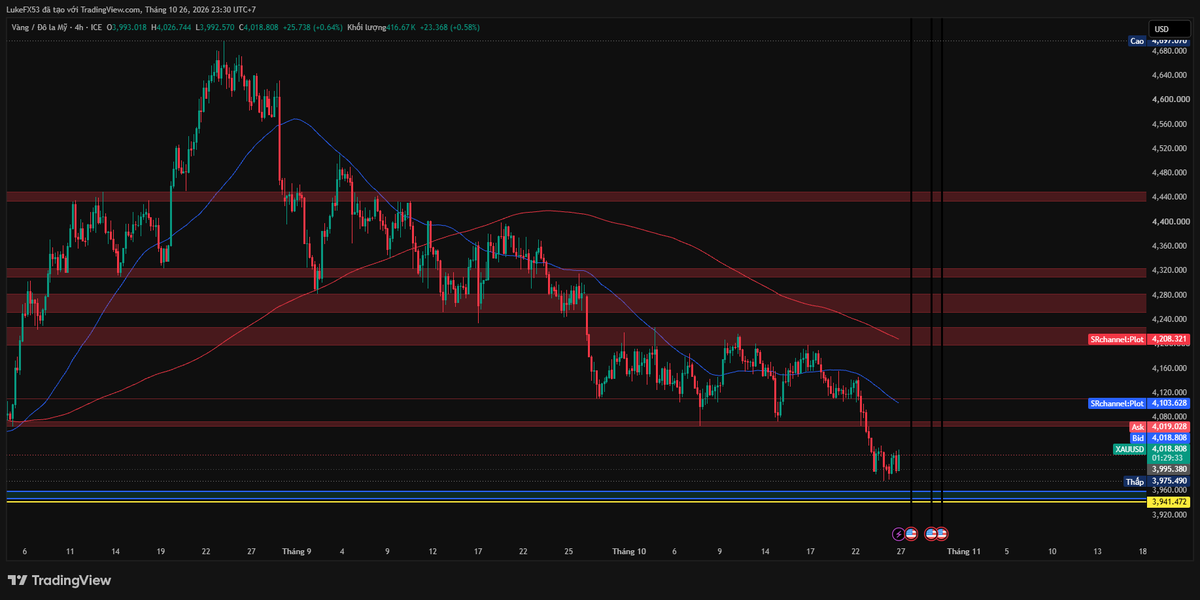The width and height of the screenshot is (1200, 600).
Task: Click the gray 3,995.380 price label
Action: [1169, 469]
